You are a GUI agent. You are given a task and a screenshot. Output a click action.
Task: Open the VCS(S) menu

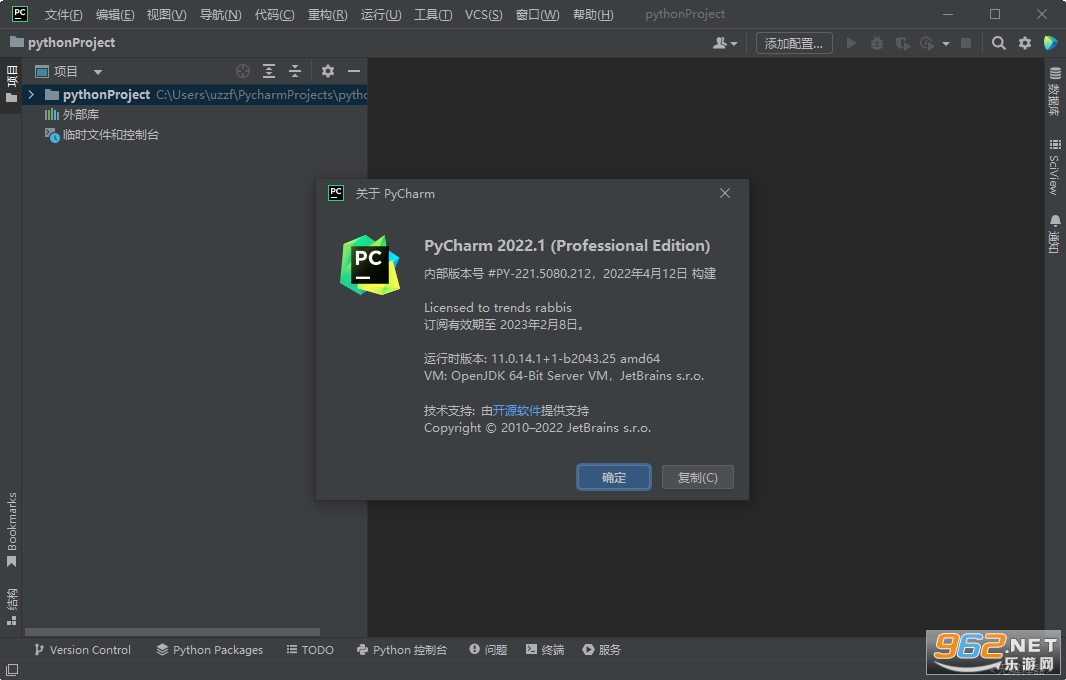click(x=483, y=14)
